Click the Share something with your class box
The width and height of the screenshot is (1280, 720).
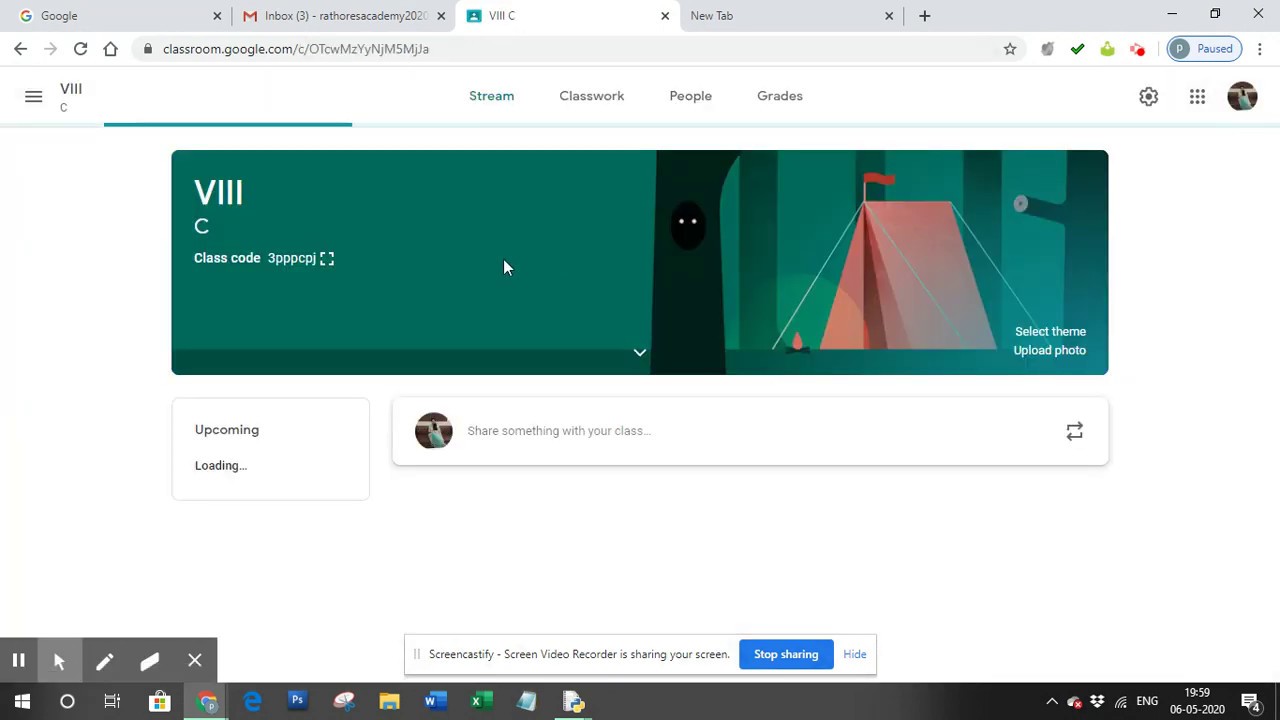click(750, 431)
